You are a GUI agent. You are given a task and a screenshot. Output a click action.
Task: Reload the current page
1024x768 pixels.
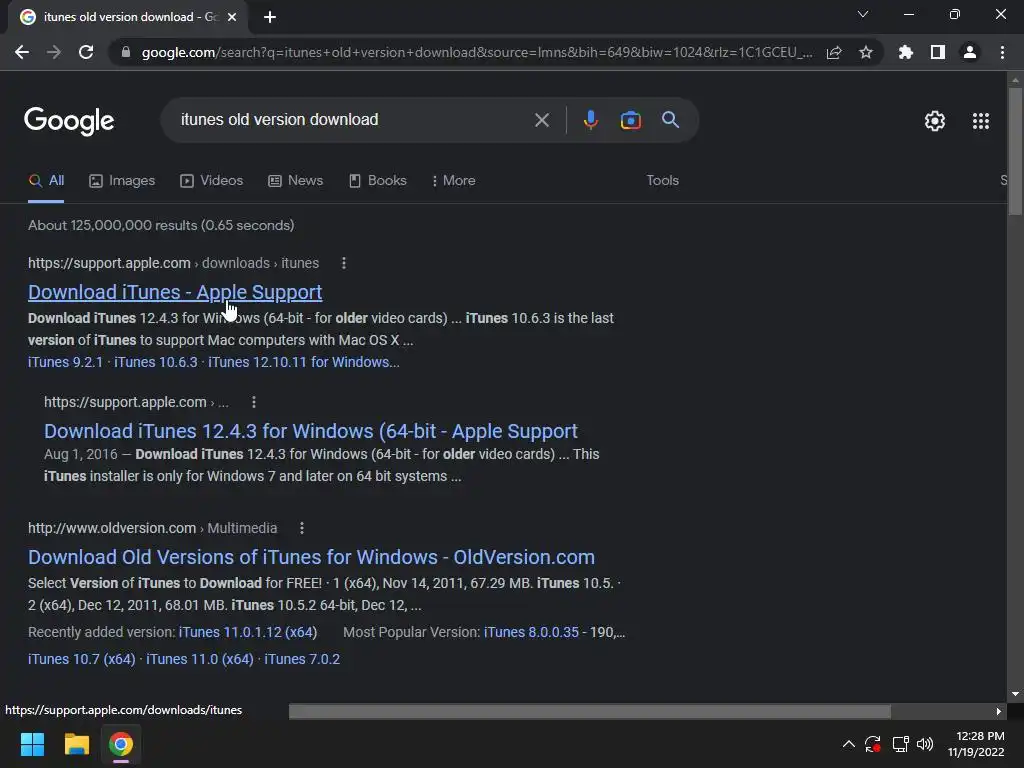click(86, 52)
